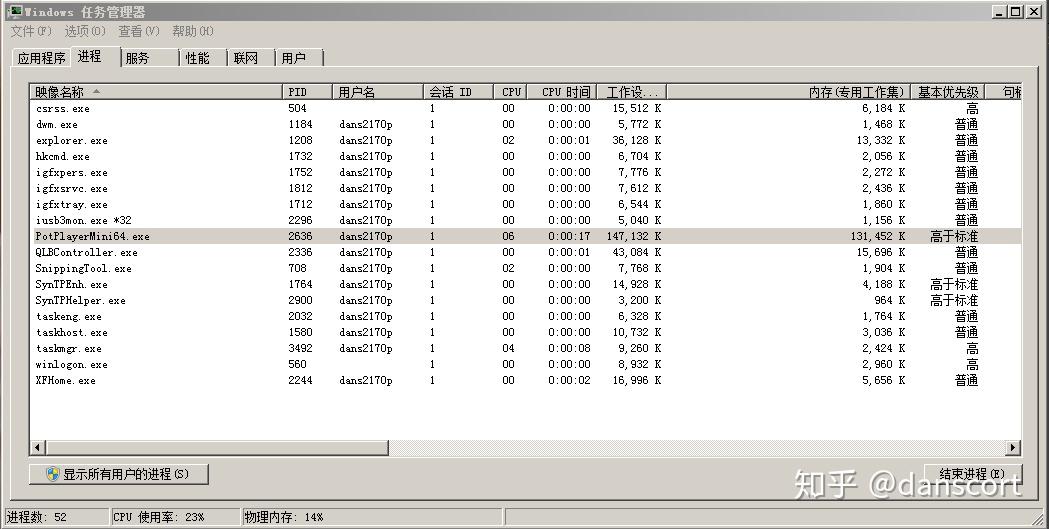Click the 显示所有用户的进程 button
This screenshot has width=1049, height=529.
[x=119, y=474]
